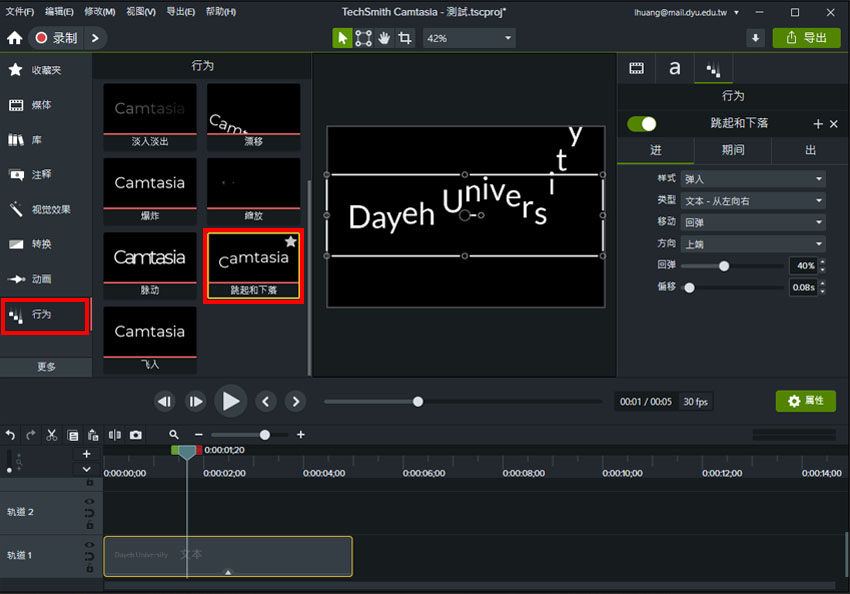
Task: Click the cut scissors icon
Action: 51,435
